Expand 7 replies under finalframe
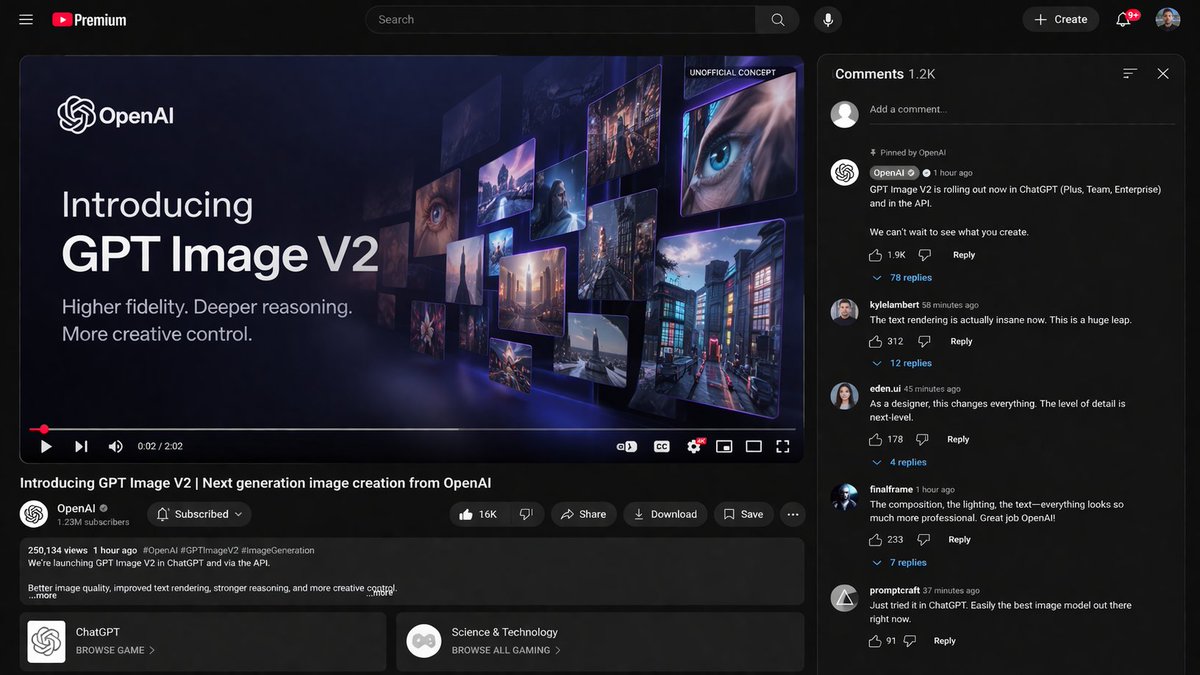 (x=900, y=563)
